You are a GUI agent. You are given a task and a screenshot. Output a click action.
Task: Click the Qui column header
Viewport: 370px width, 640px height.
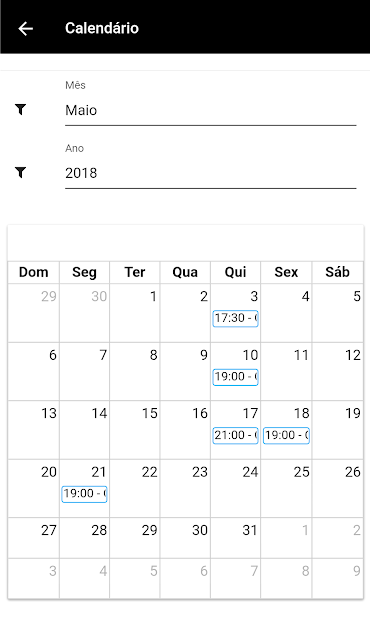235,272
